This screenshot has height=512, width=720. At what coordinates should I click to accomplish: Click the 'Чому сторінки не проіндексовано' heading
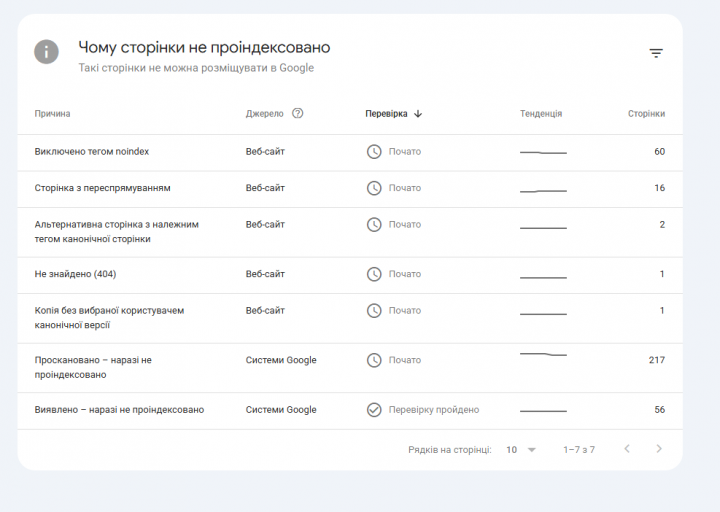tap(204, 48)
